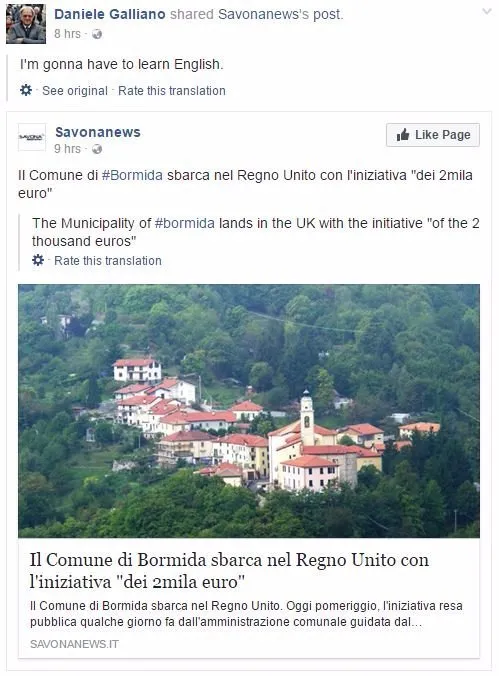Expand the post options chevron at top right
The height and width of the screenshot is (676, 499).
[486, 12]
